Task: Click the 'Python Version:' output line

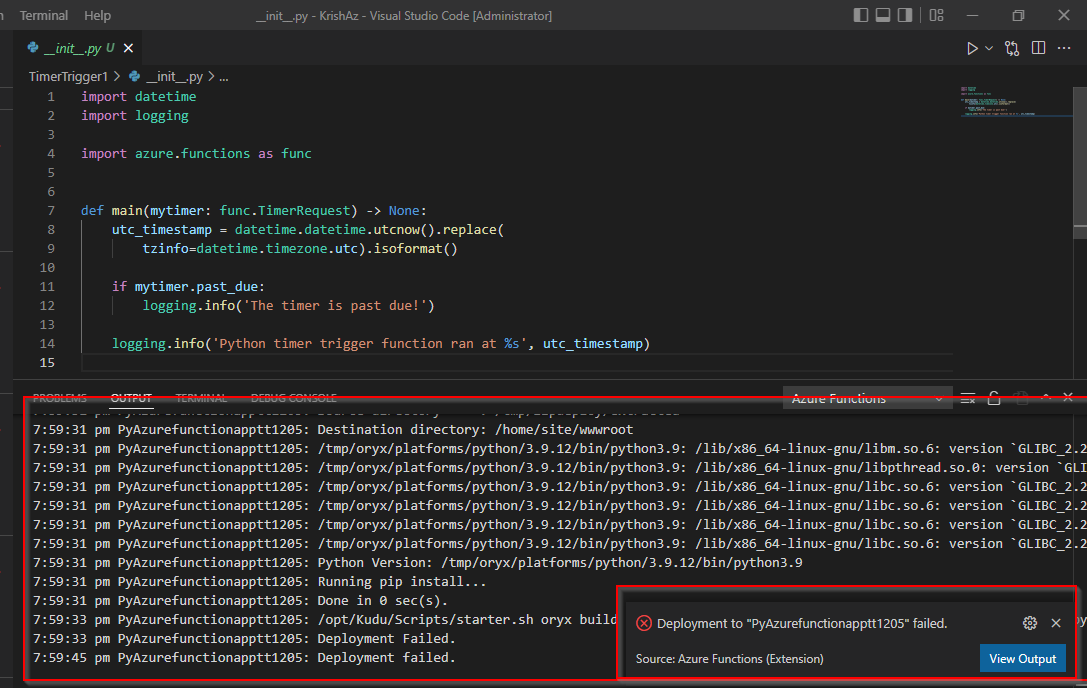Action: click(x=417, y=562)
